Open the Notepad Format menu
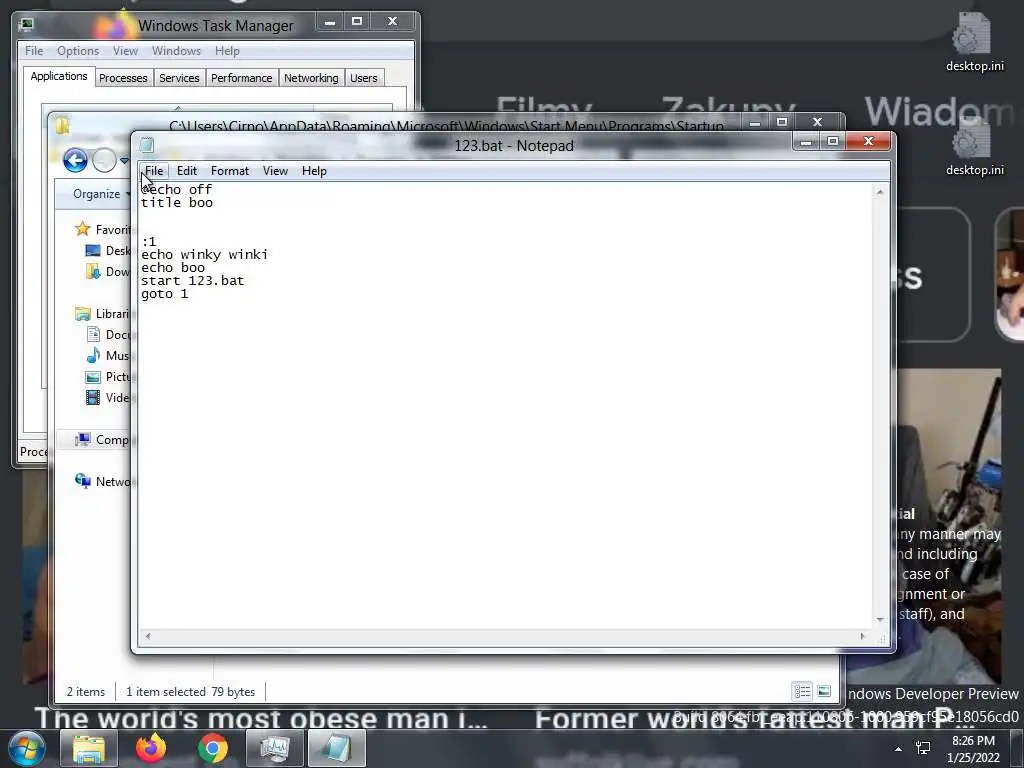This screenshot has height=768, width=1024. coord(230,171)
